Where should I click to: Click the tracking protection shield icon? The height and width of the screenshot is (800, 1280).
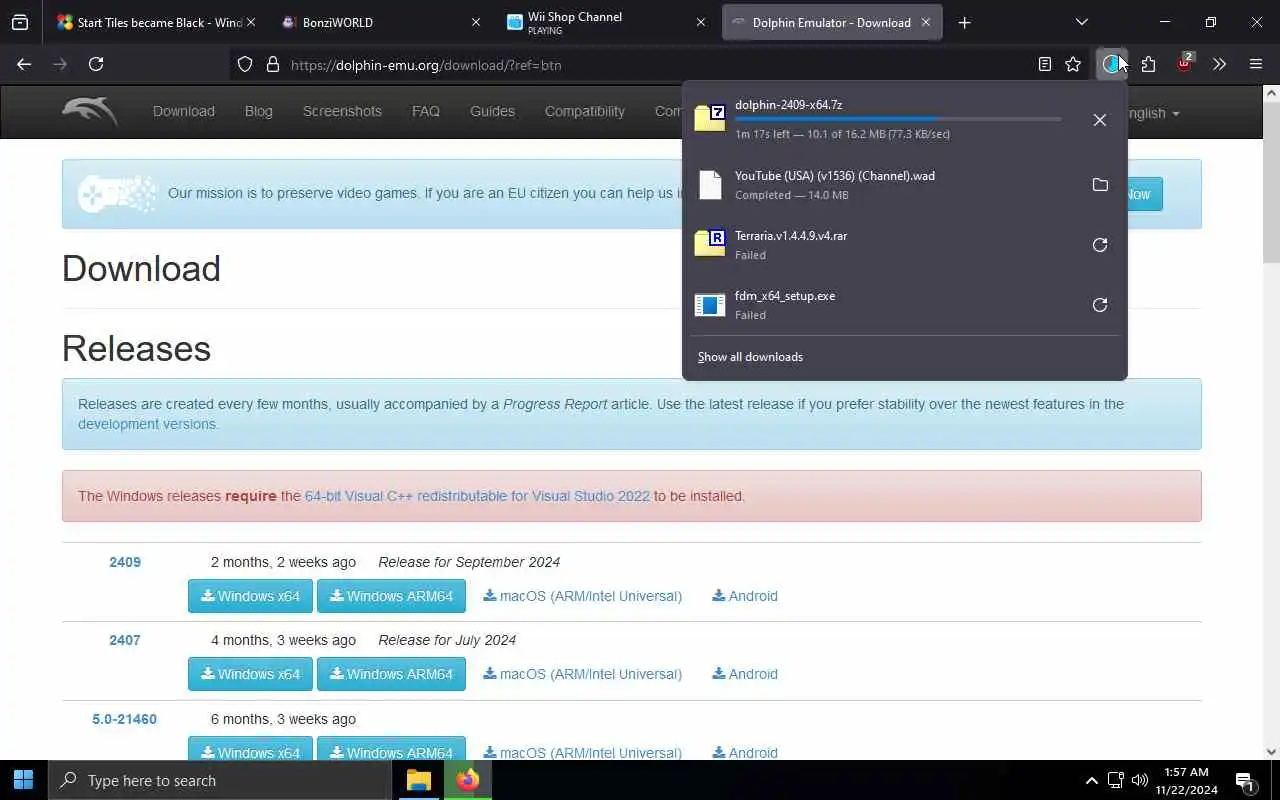click(245, 64)
